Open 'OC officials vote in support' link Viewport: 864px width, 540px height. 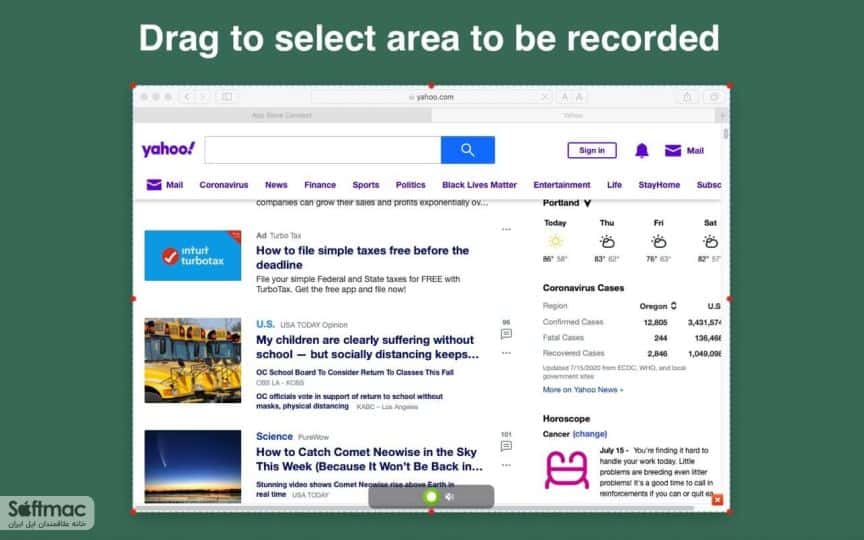tap(349, 401)
